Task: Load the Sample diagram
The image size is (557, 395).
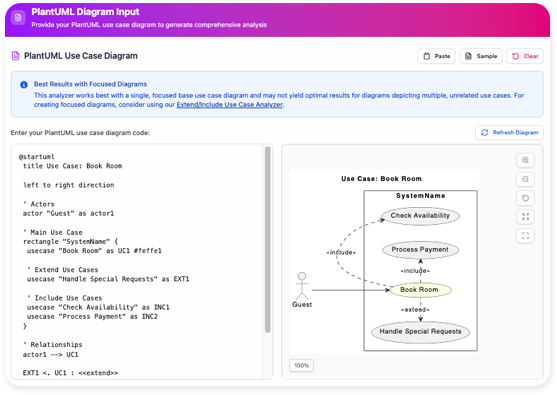Action: click(x=481, y=56)
